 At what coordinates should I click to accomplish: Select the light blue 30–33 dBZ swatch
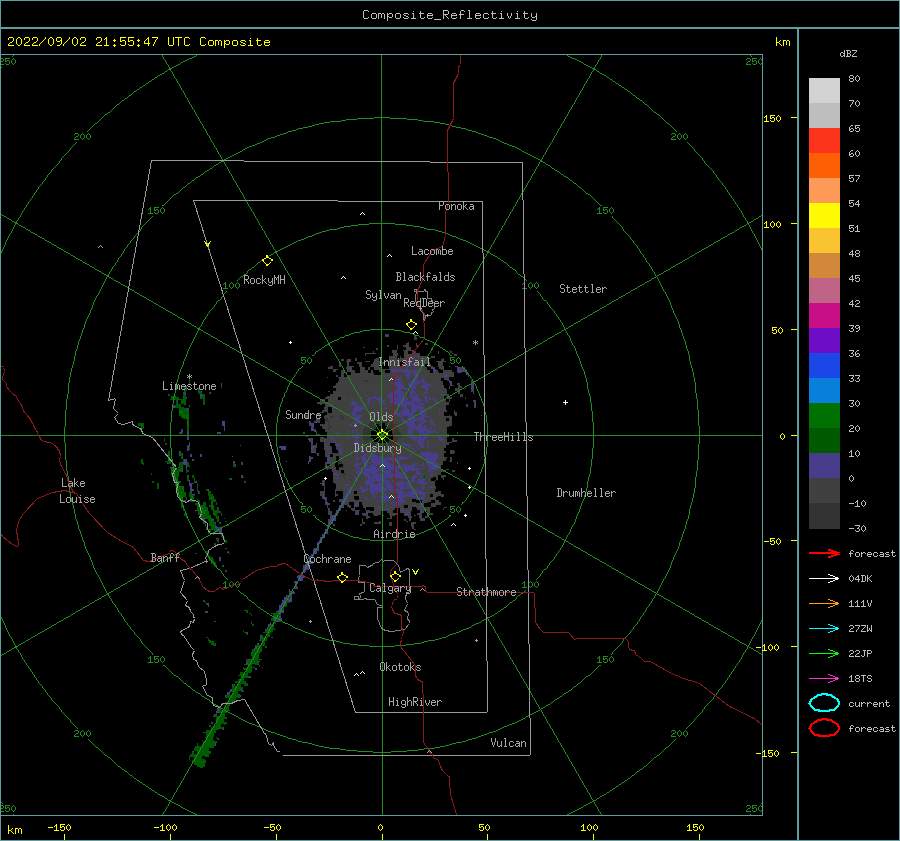pyautogui.click(x=824, y=390)
